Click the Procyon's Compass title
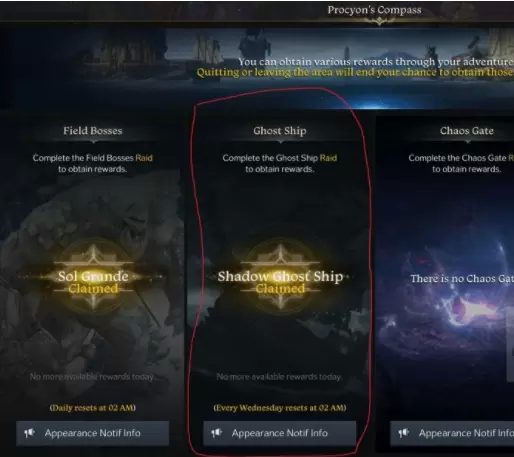This screenshot has width=514, height=457. tap(374, 10)
